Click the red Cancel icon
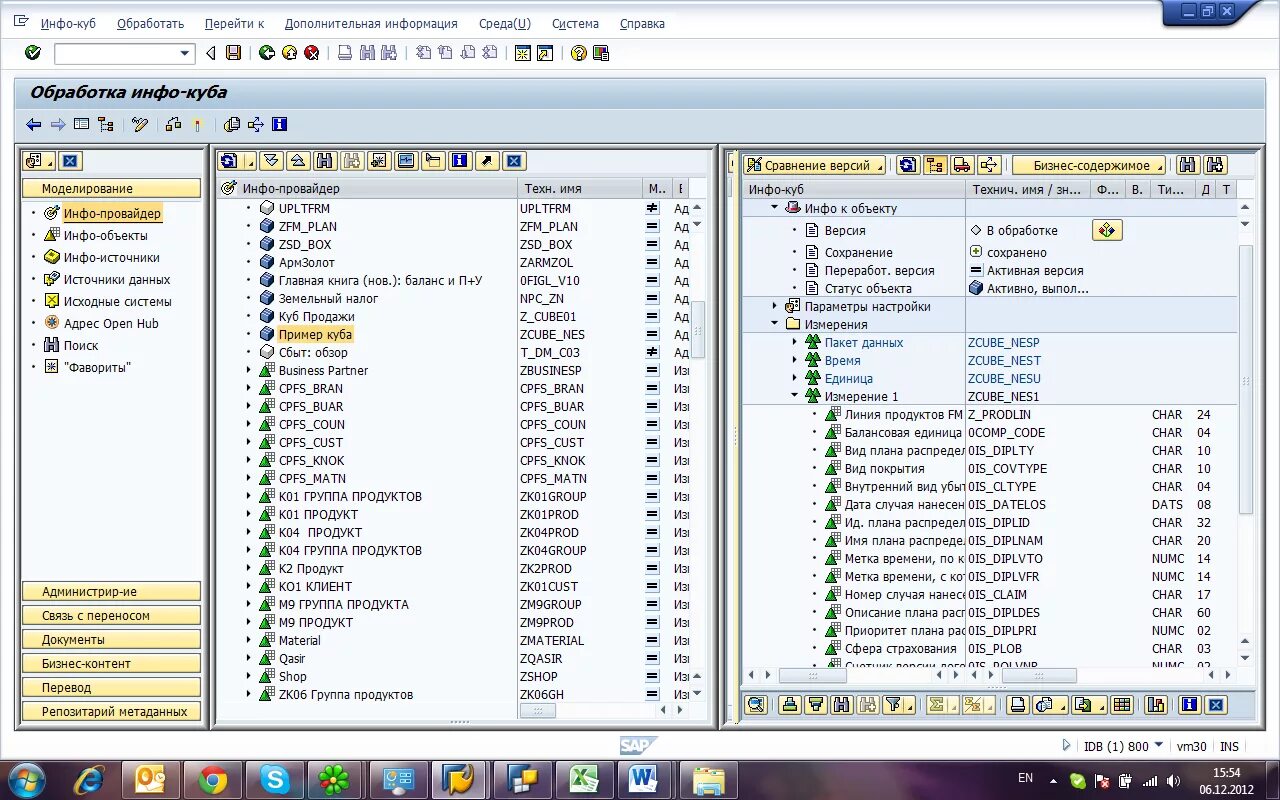Viewport: 1280px width, 800px height. coord(312,53)
